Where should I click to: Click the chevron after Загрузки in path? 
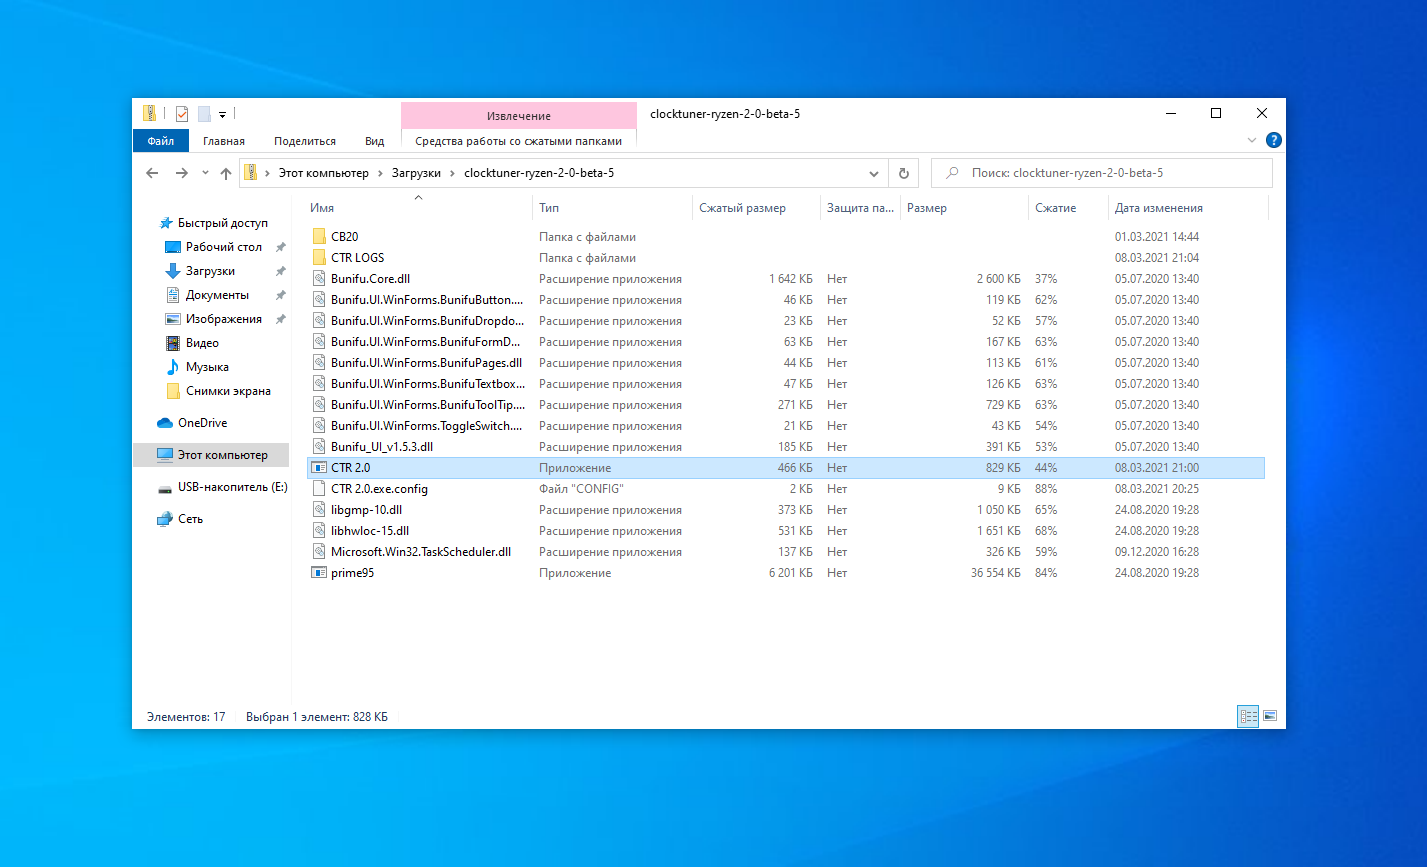(x=452, y=173)
